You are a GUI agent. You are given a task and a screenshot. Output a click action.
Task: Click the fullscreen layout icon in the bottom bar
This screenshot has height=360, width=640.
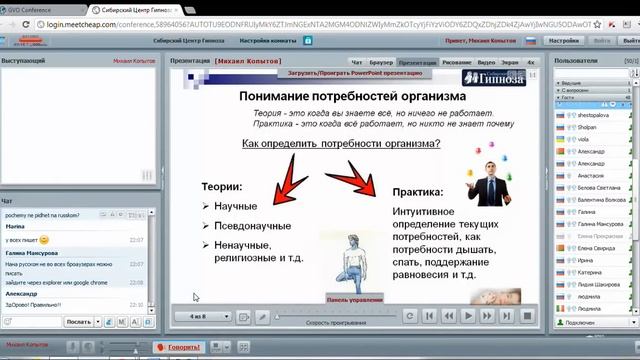coord(244,347)
